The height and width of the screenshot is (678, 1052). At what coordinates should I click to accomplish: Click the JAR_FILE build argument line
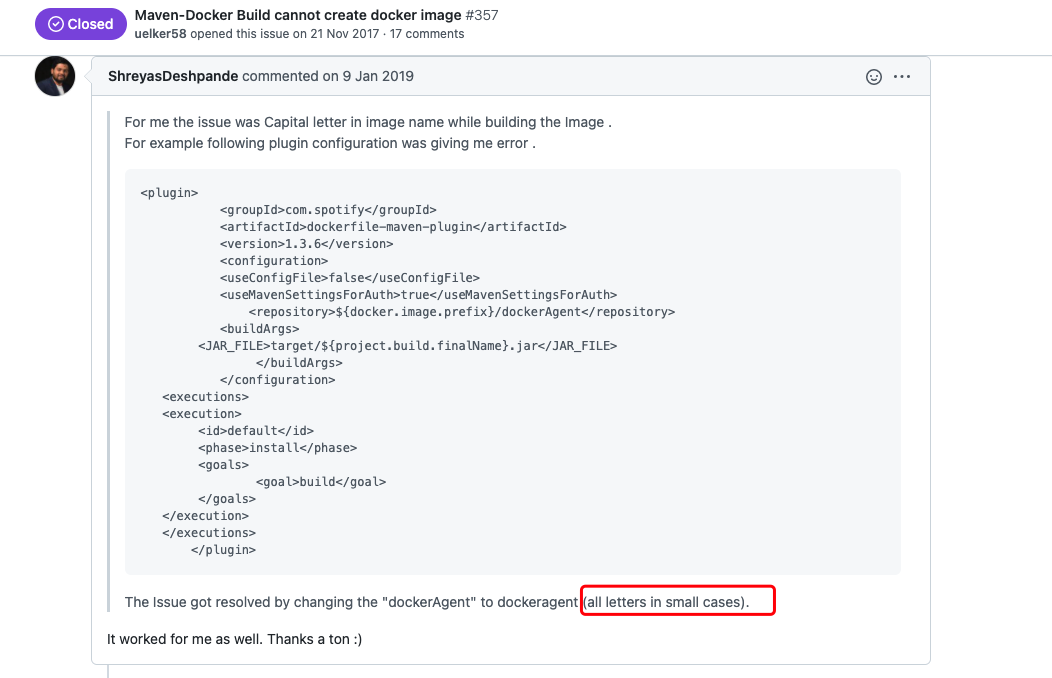(407, 346)
